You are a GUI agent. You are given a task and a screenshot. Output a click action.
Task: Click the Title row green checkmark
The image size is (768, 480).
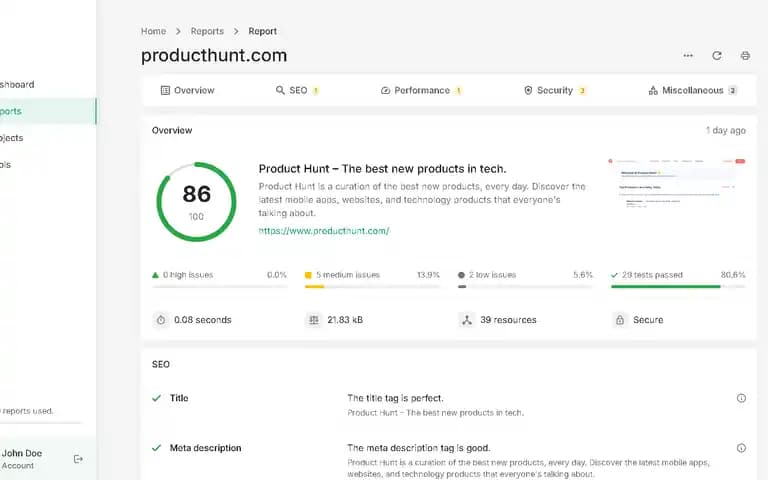[x=156, y=398]
